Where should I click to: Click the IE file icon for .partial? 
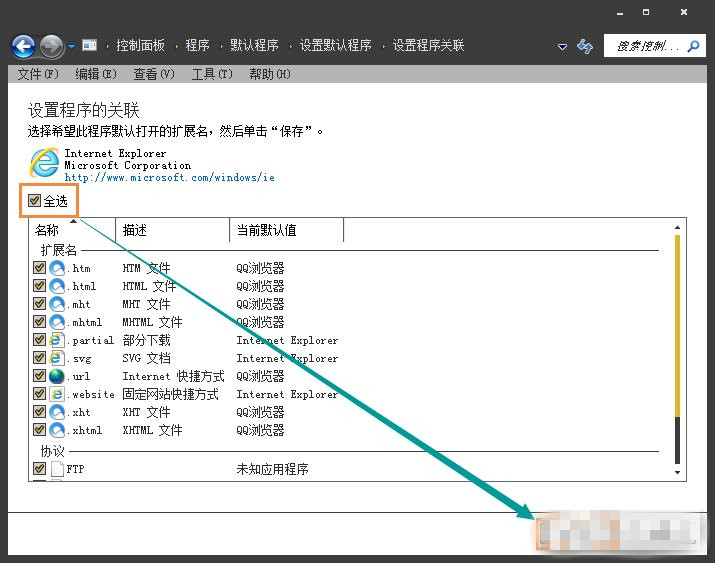tap(57, 340)
